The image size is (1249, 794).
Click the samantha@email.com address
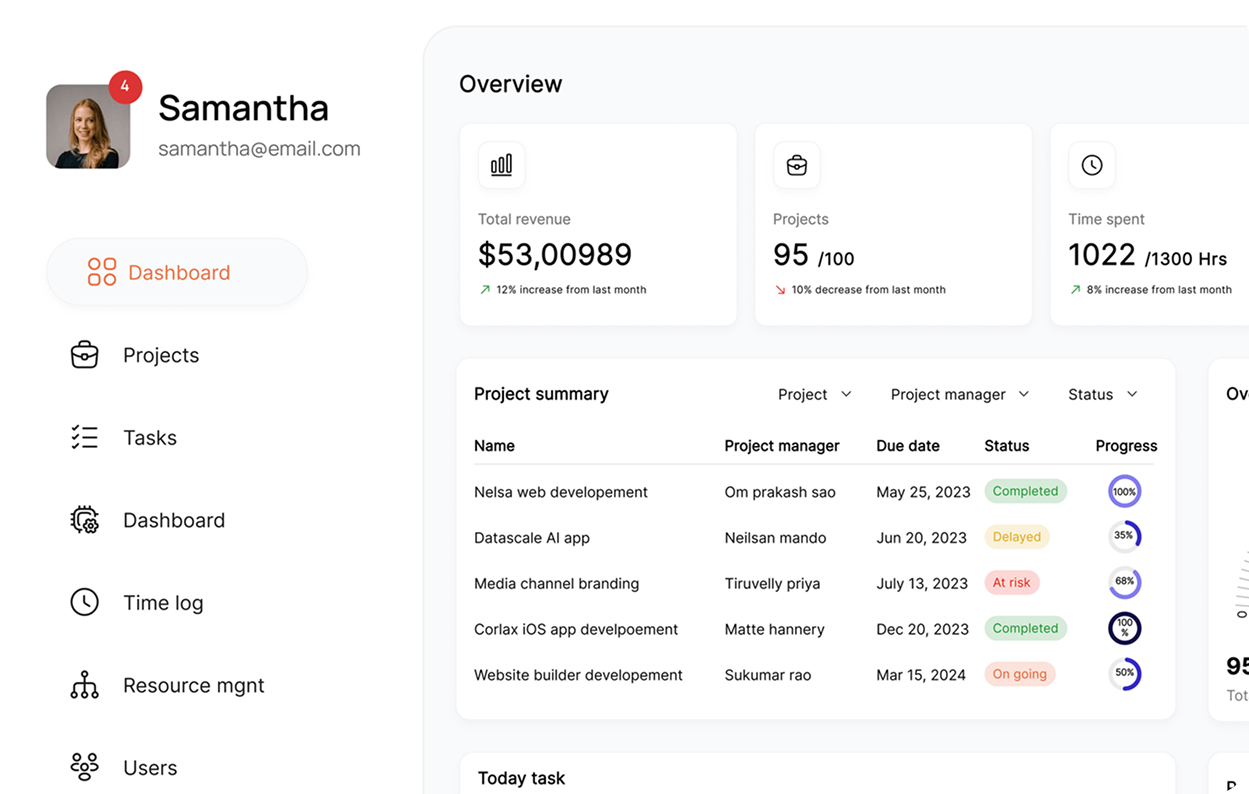click(x=259, y=149)
